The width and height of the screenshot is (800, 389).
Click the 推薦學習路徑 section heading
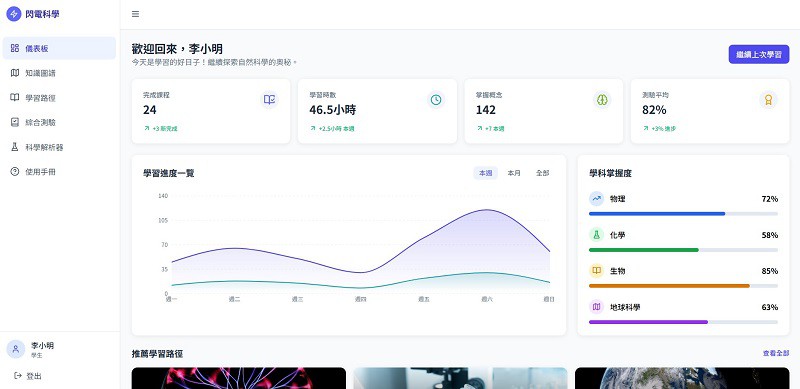pos(157,353)
